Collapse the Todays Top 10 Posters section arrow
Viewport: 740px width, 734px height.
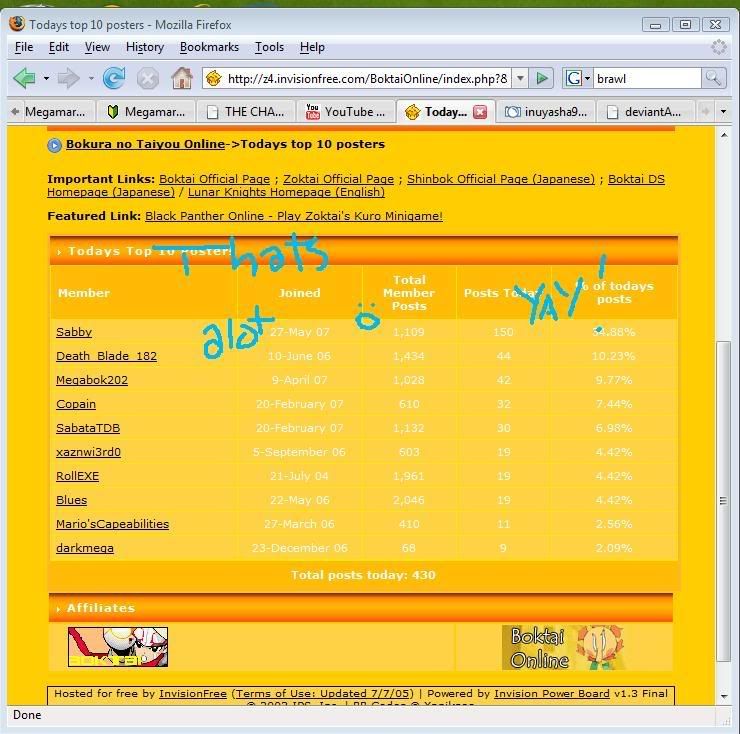coord(59,252)
